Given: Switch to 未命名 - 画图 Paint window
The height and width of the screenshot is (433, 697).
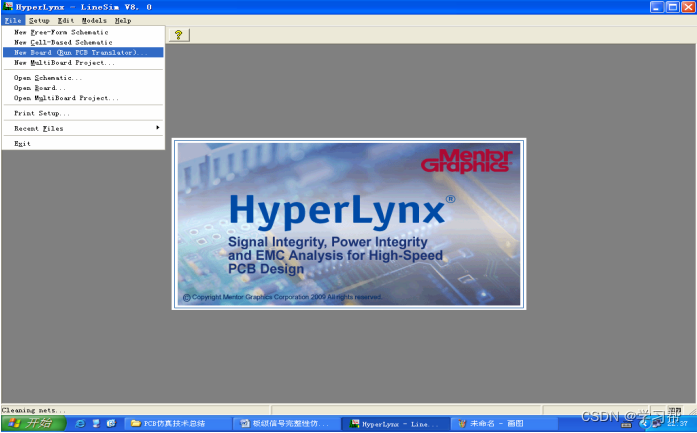Looking at the screenshot, I should click(504, 424).
